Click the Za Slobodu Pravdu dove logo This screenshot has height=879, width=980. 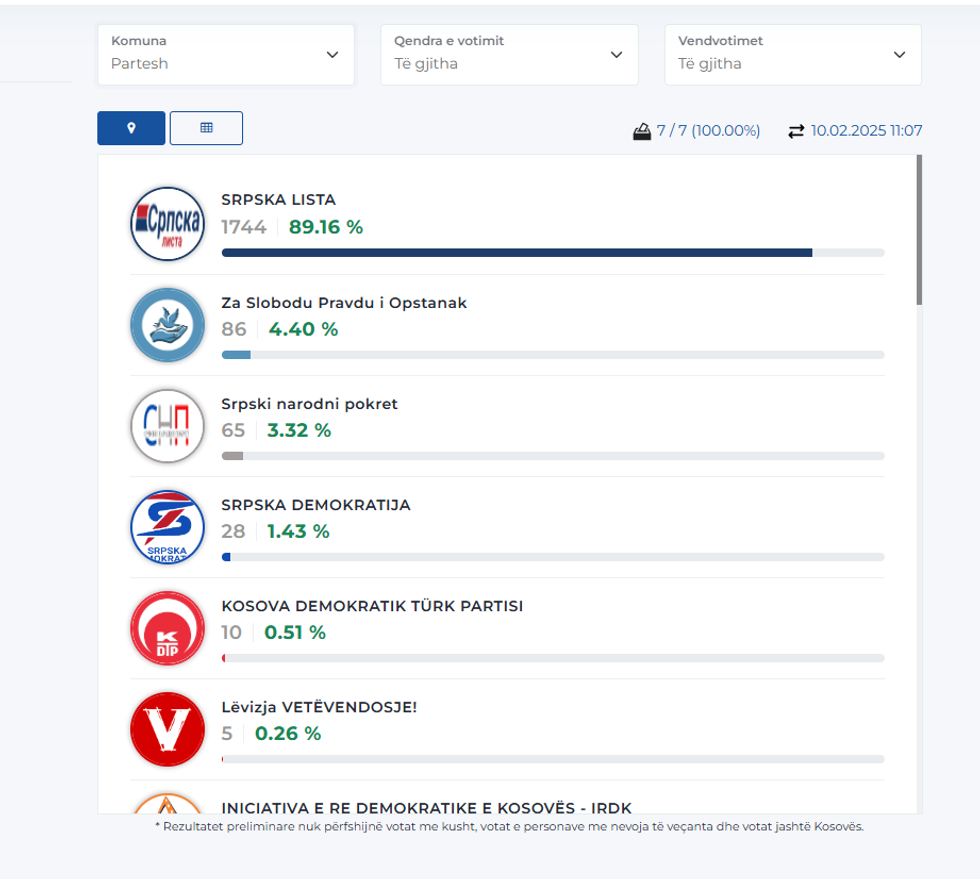(x=167, y=325)
